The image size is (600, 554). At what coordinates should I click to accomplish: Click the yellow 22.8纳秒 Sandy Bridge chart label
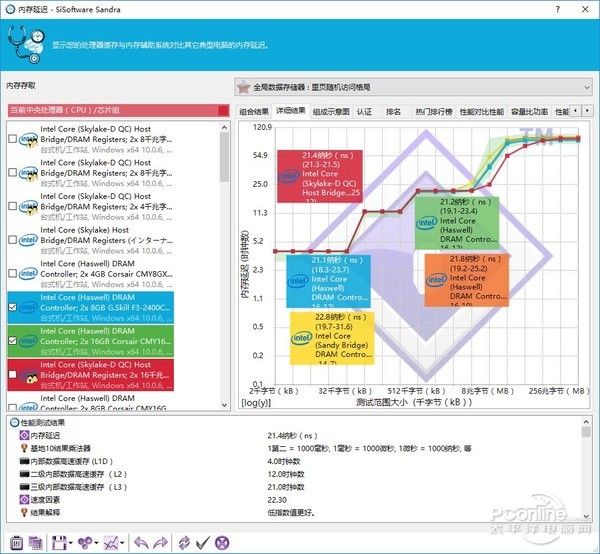click(332, 338)
